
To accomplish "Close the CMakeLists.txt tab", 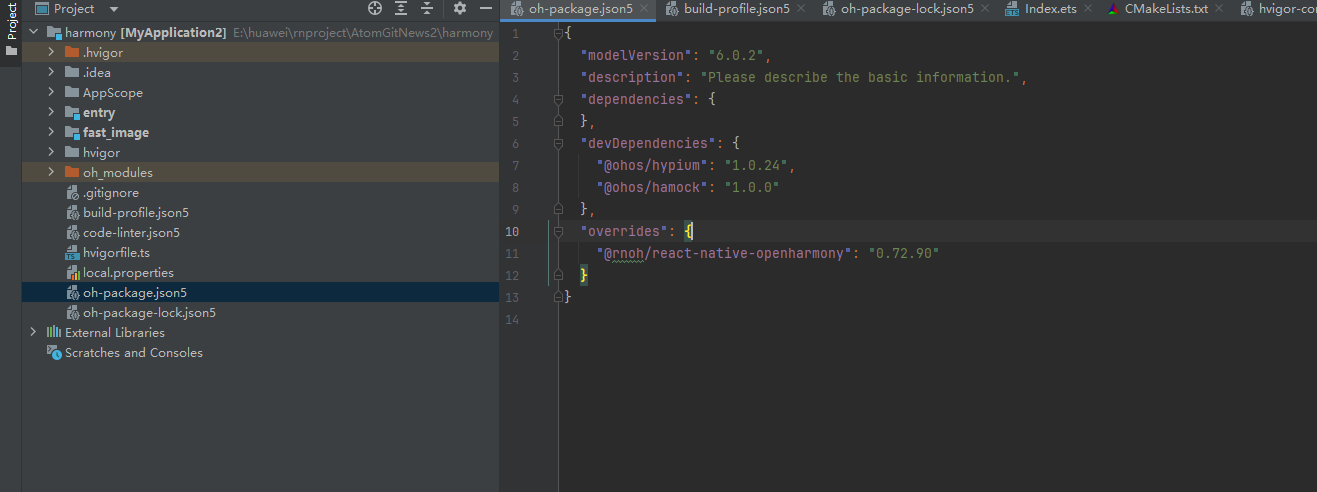I will (x=1220, y=9).
